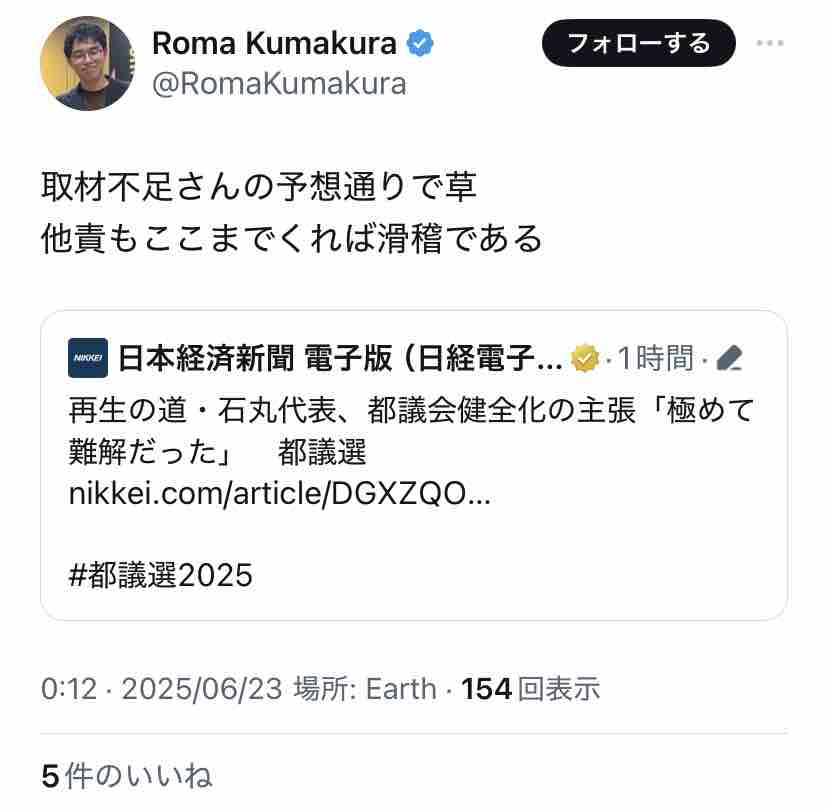View the 154 回表示 view count
Screen dimensions: 828x811
pyautogui.click(x=532, y=689)
